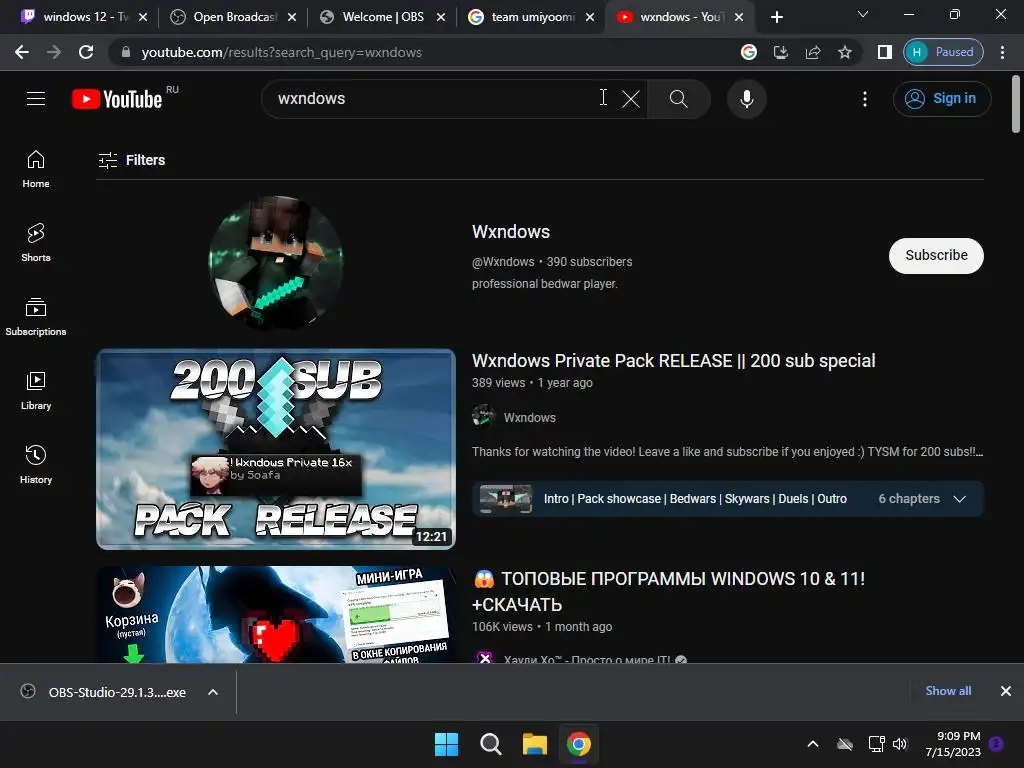Click the page vertical scrollbar
The image size is (1024, 768).
[x=1016, y=104]
